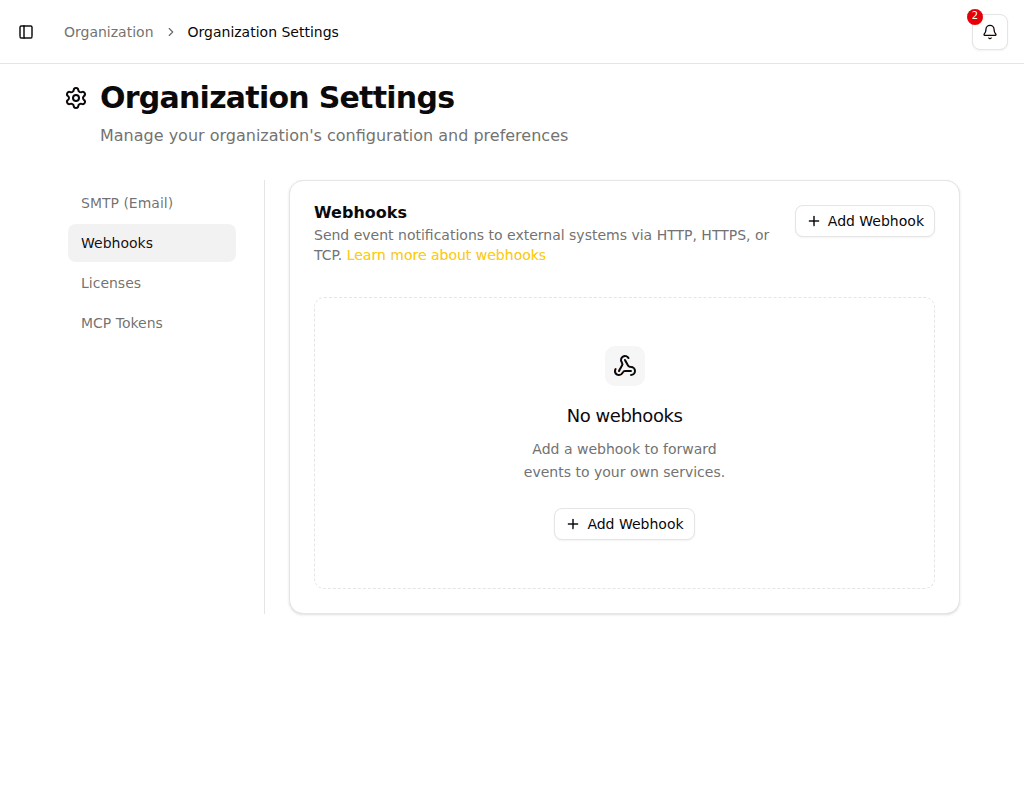The width and height of the screenshot is (1024, 800).
Task: Toggle the sidebar panel icon
Action: [26, 32]
